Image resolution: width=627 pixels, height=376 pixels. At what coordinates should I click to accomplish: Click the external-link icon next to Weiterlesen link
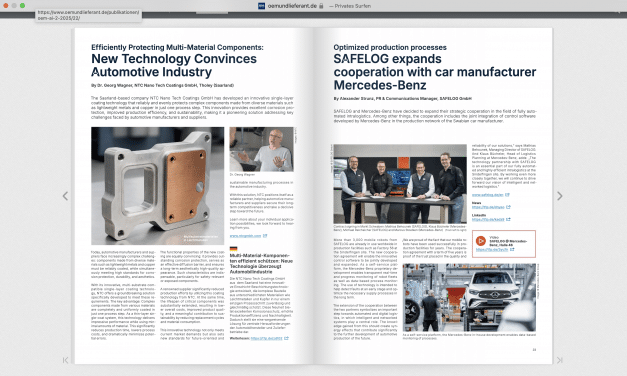click(x=286, y=338)
